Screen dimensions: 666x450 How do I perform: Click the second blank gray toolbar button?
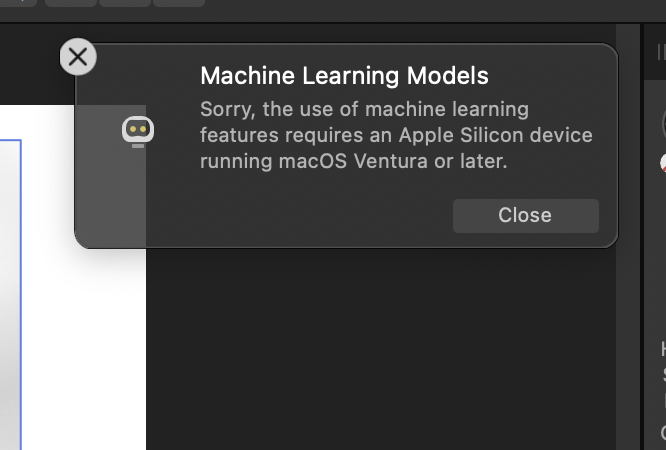pos(125,3)
